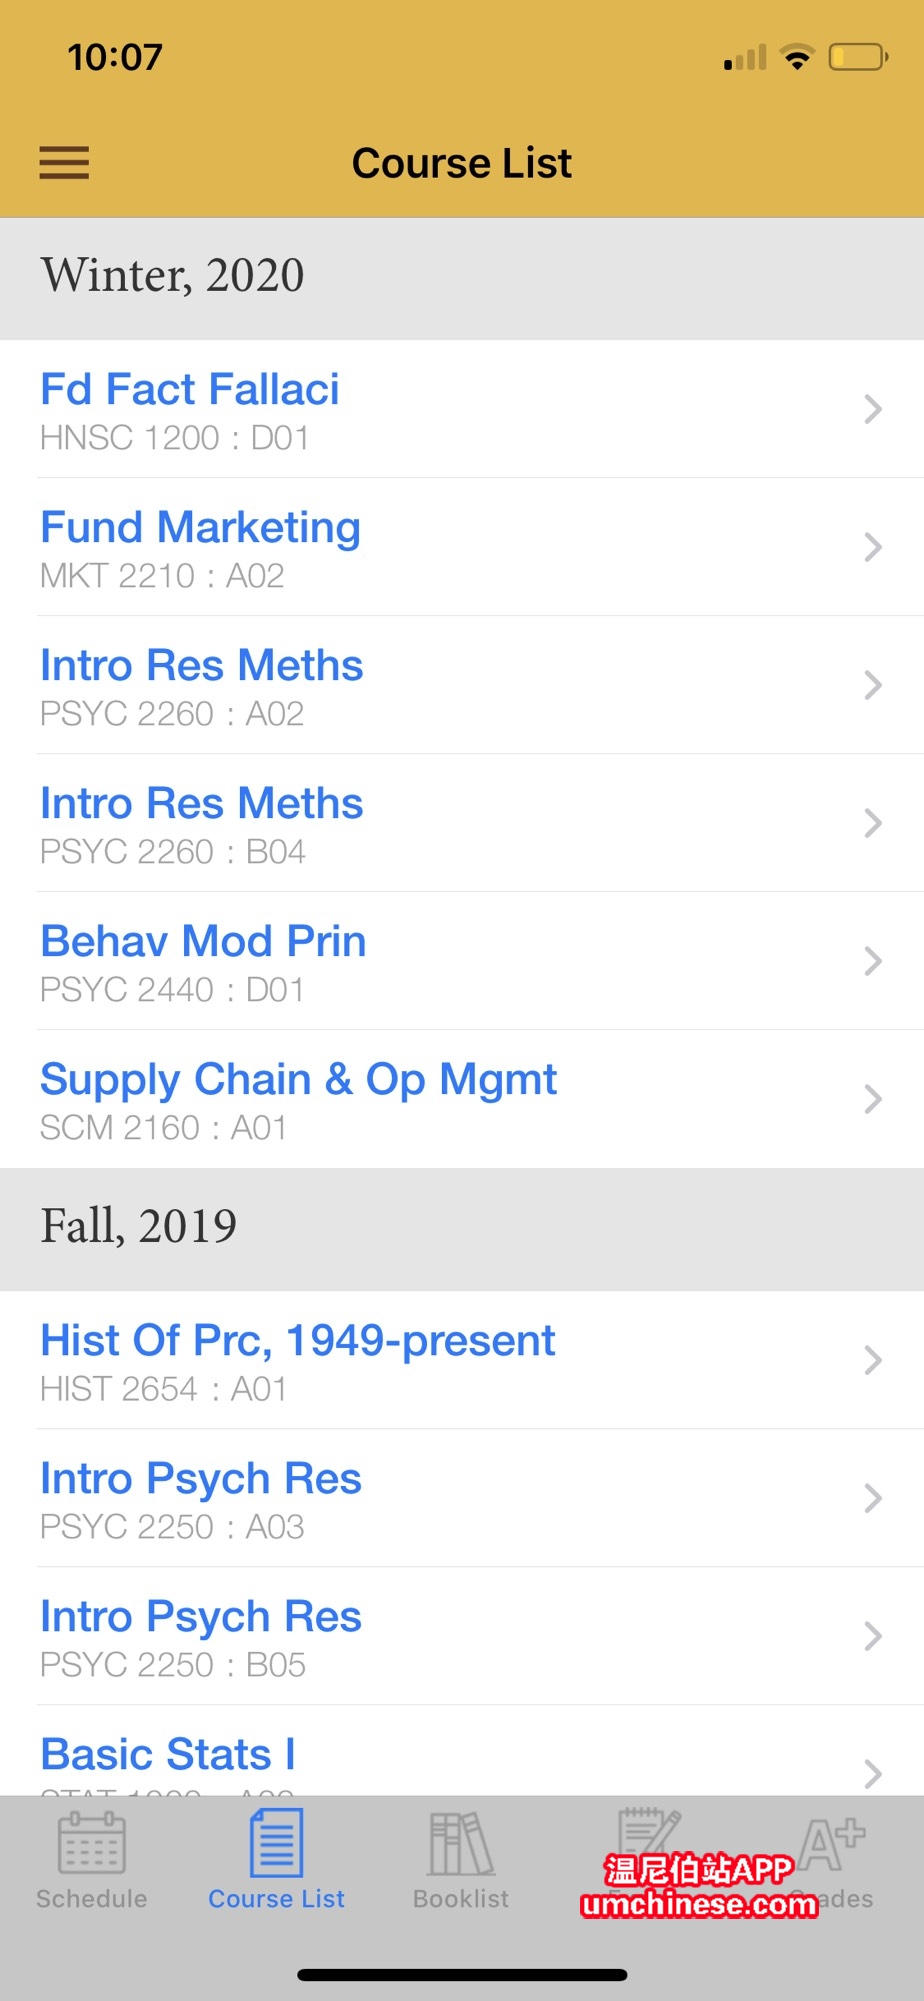Tap the Wi-Fi status icon
The width and height of the screenshot is (924, 2001).
797,57
